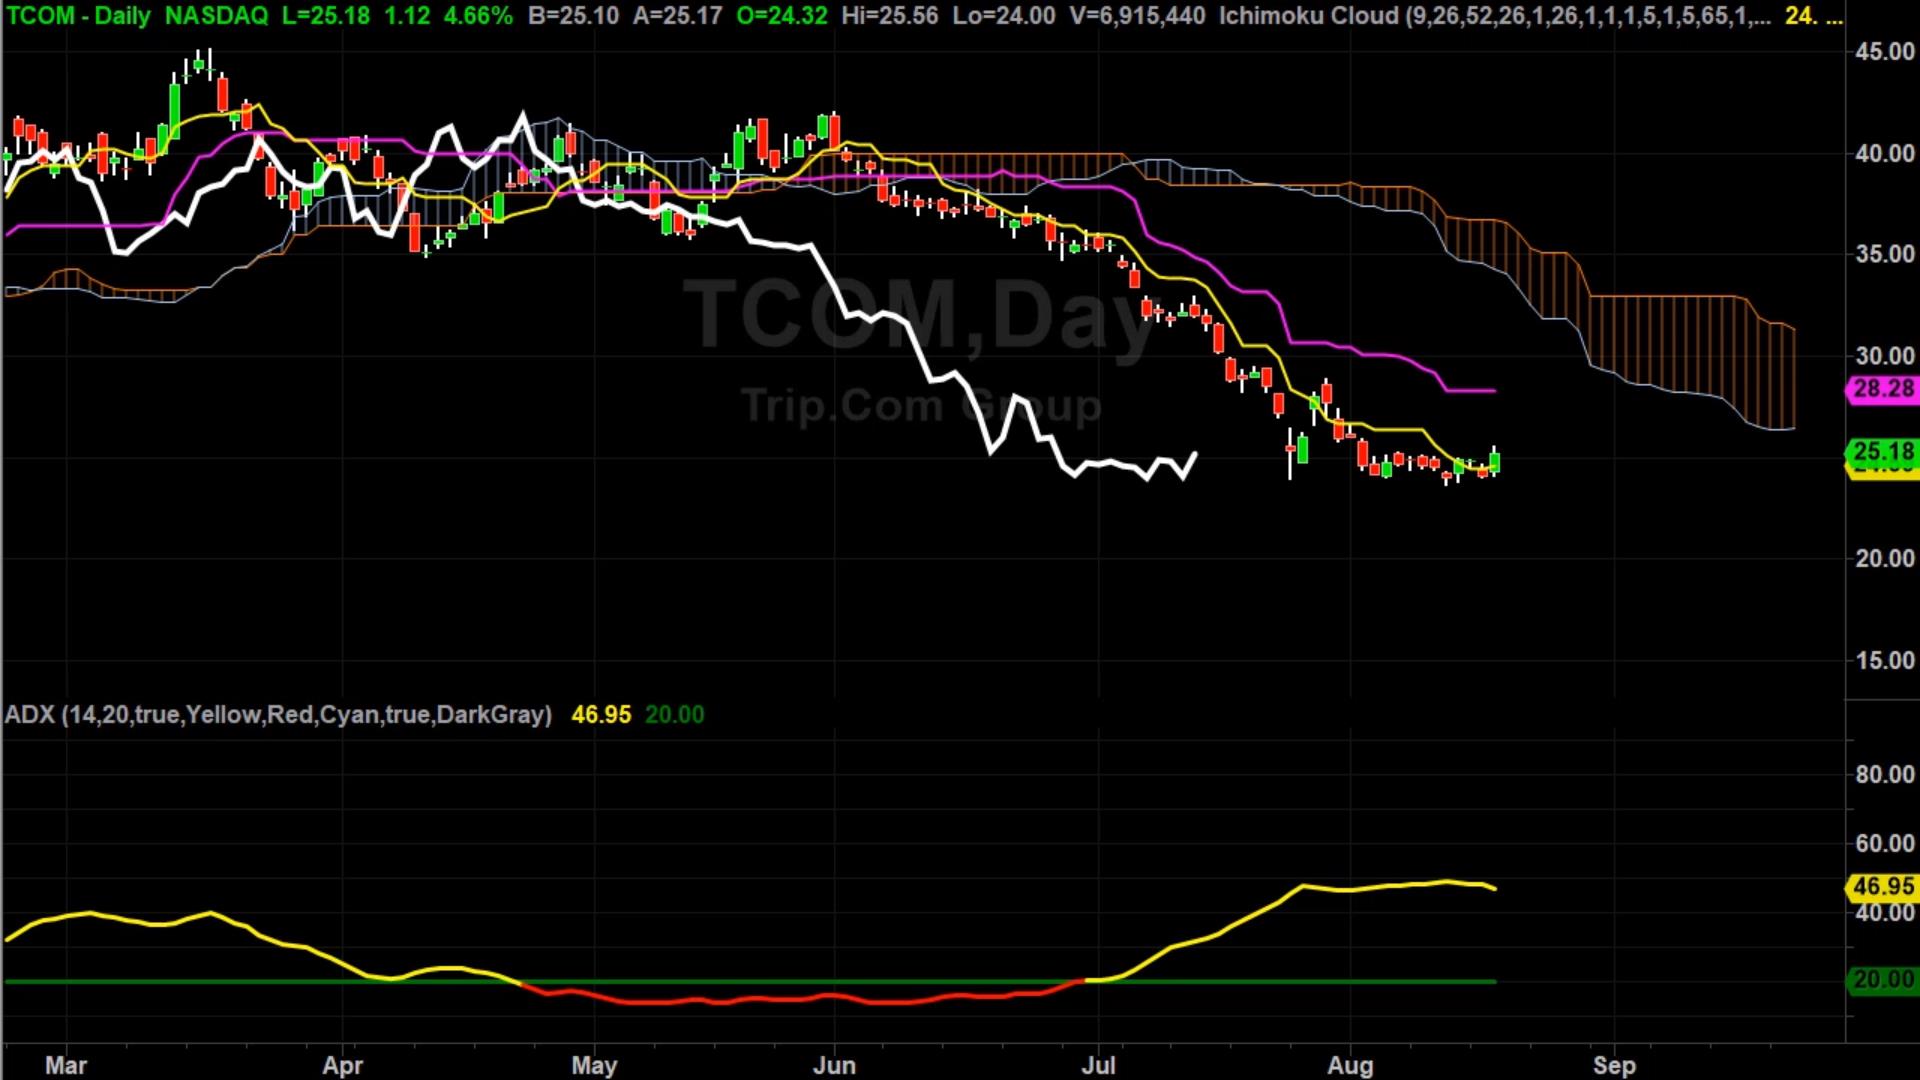Click the yellow 46.95 ADX header value
Screen dimensions: 1920x1080
[601, 714]
